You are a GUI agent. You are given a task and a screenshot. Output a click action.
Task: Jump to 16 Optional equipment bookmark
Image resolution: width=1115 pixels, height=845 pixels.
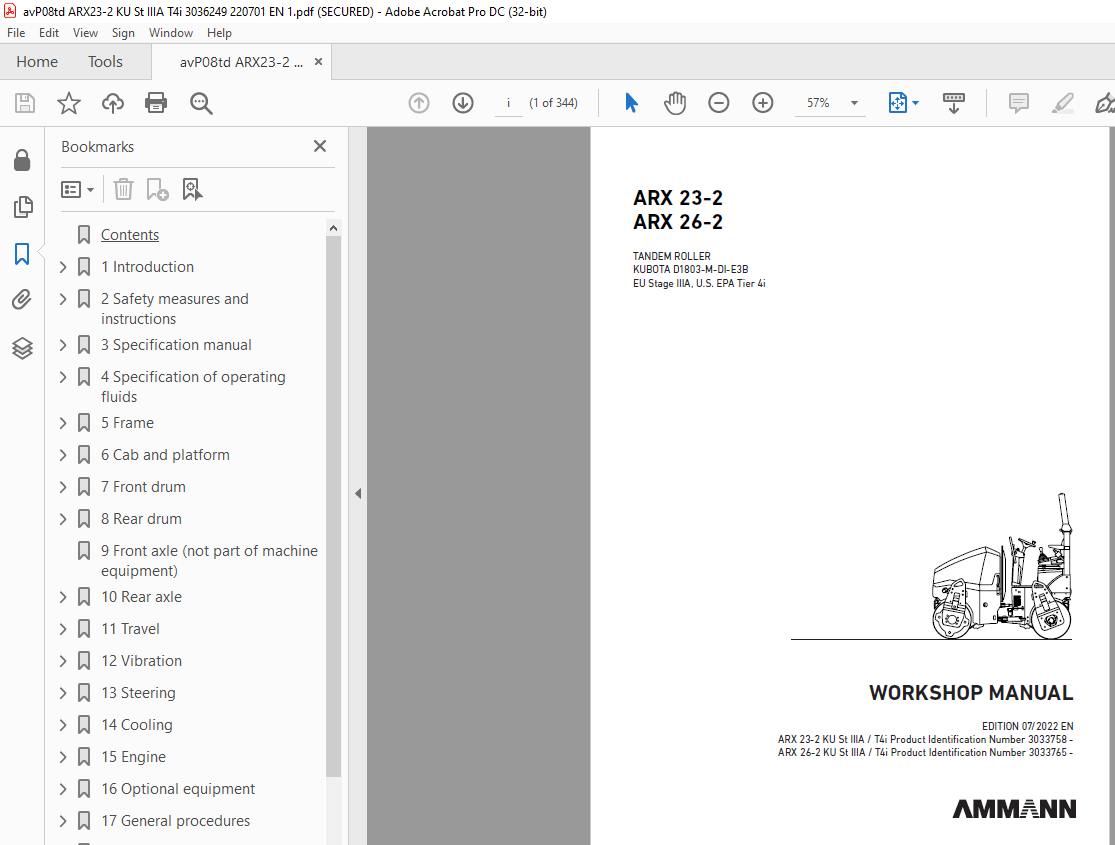point(178,789)
